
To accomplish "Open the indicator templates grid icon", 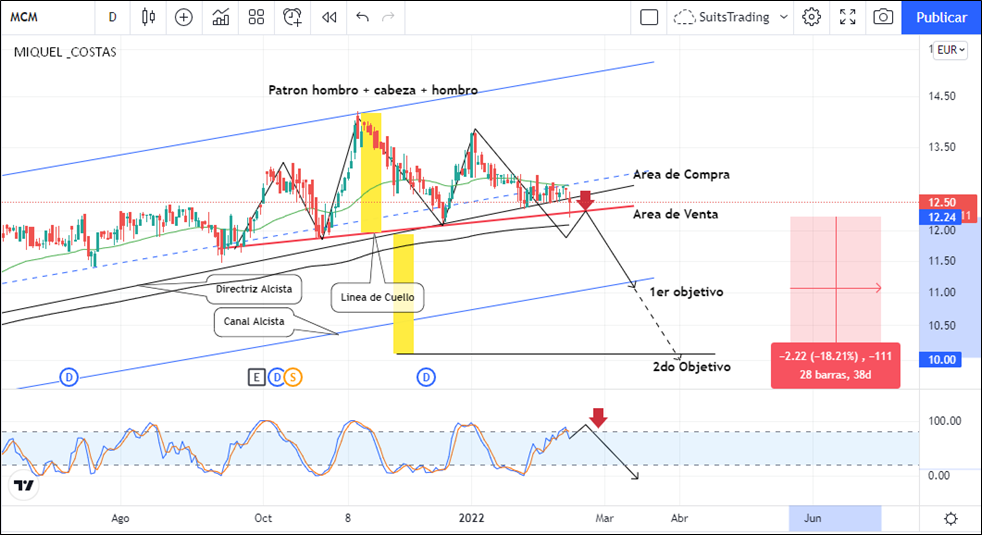I will pos(257,17).
